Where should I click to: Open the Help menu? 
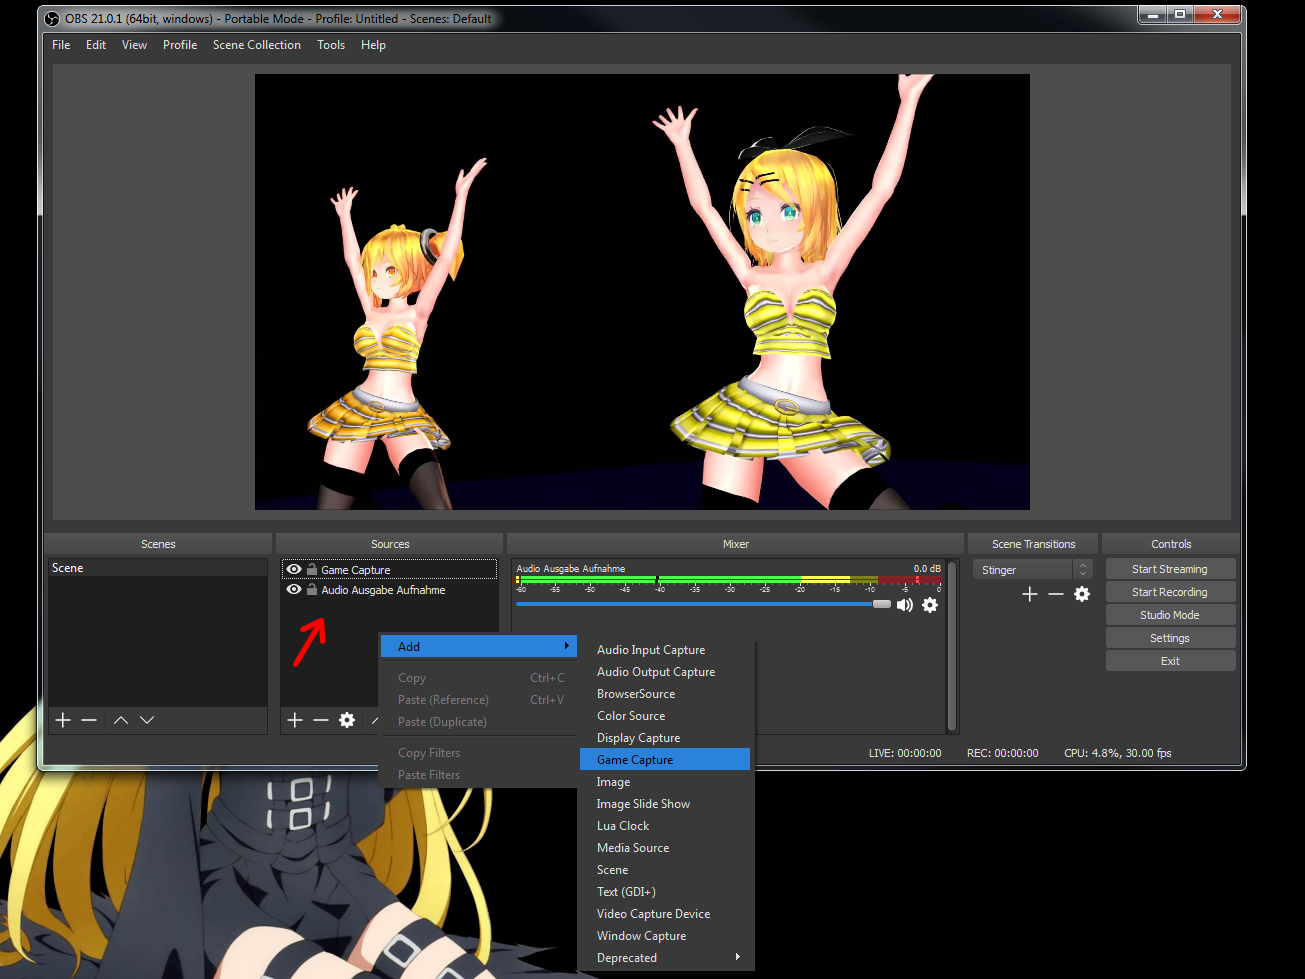[373, 45]
